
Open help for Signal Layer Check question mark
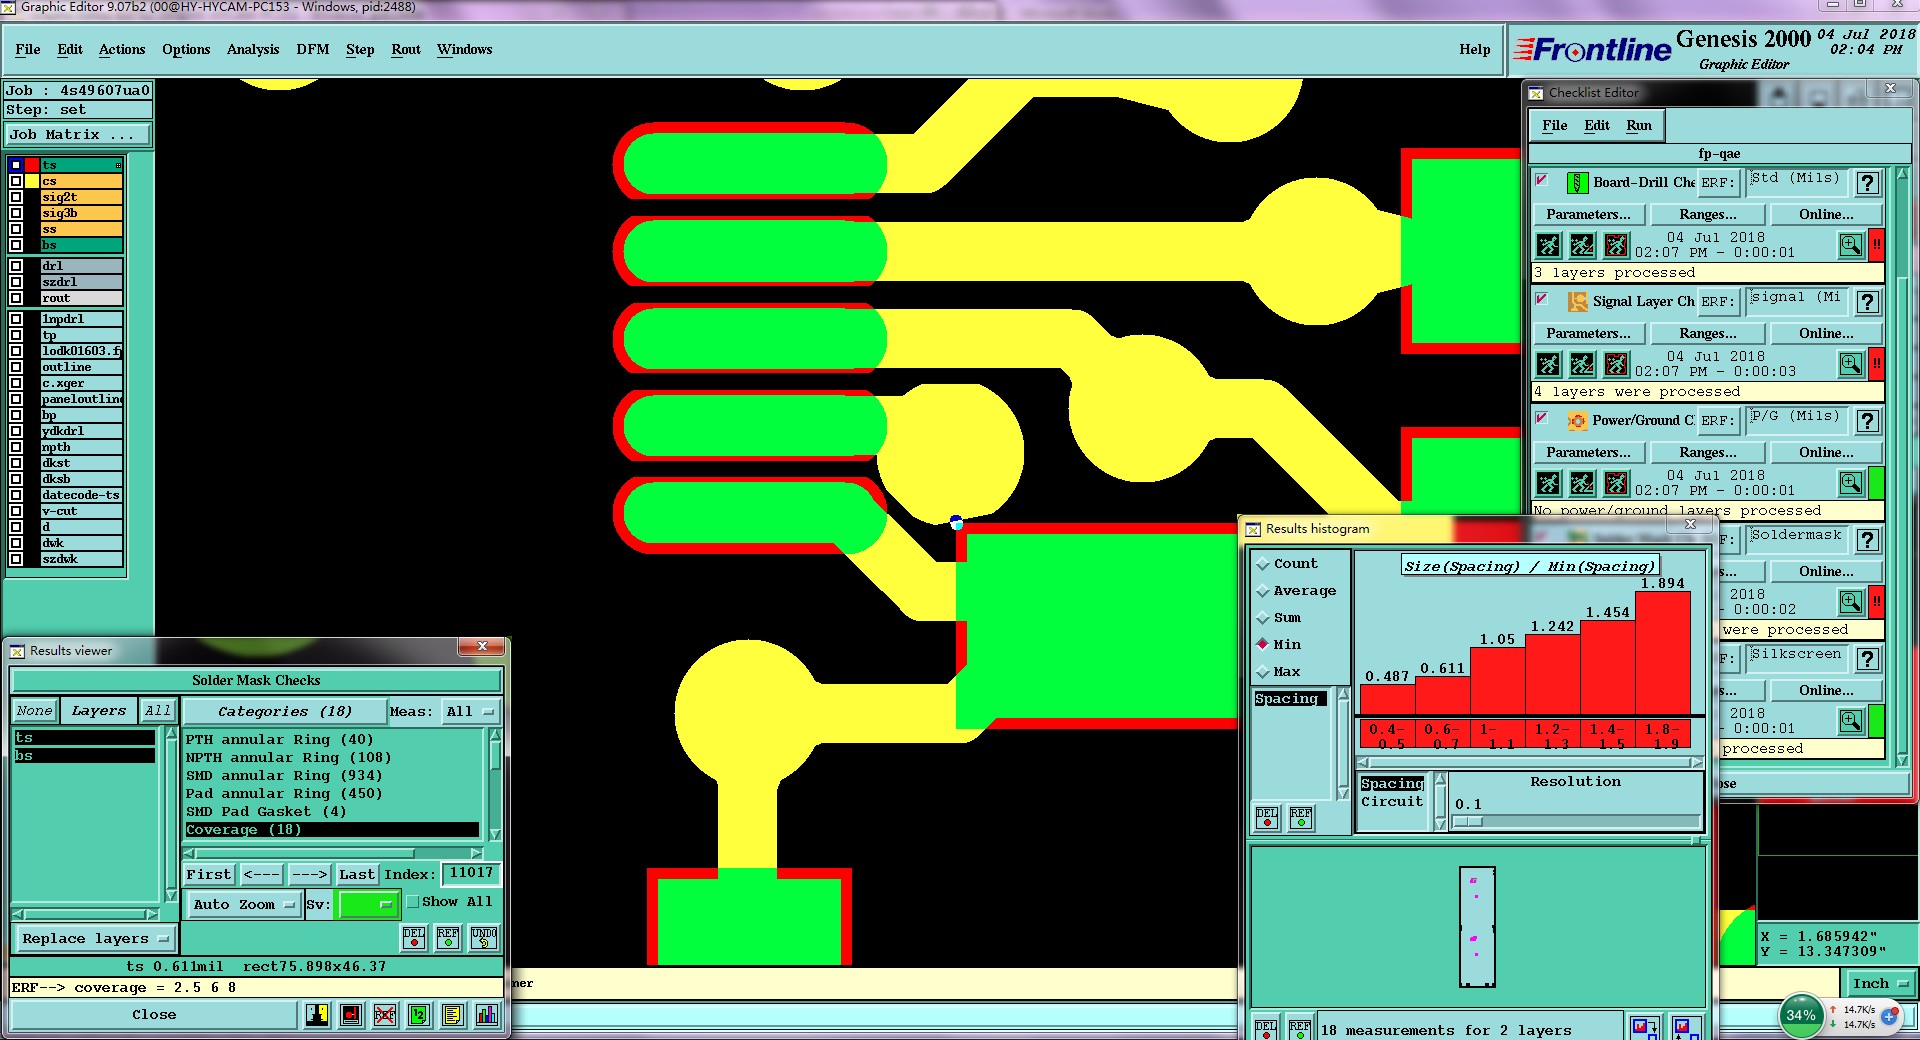[x=1867, y=302]
